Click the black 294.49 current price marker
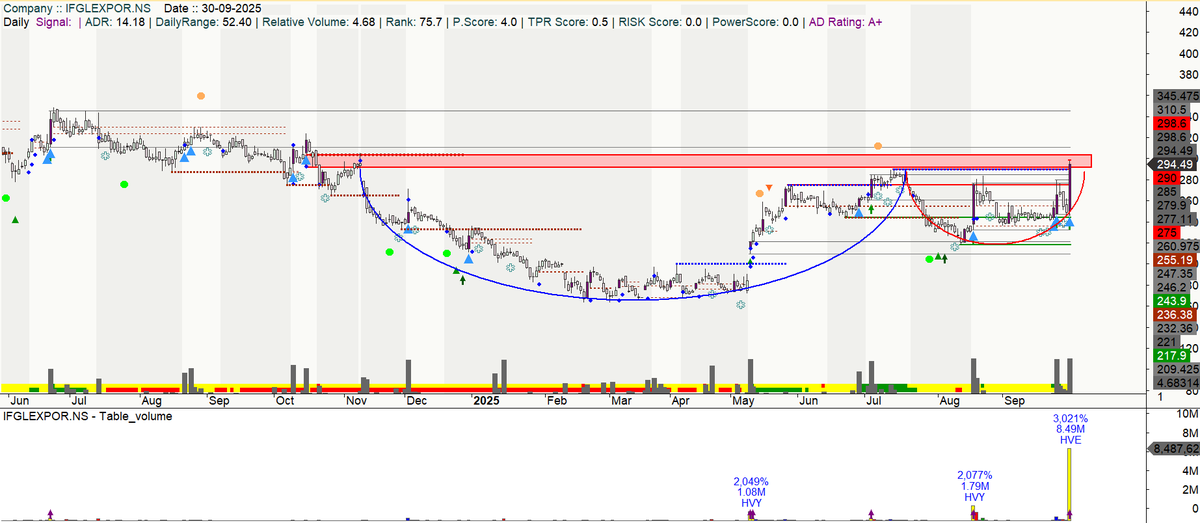The height and width of the screenshot is (523, 1200). pyautogui.click(x=1172, y=165)
